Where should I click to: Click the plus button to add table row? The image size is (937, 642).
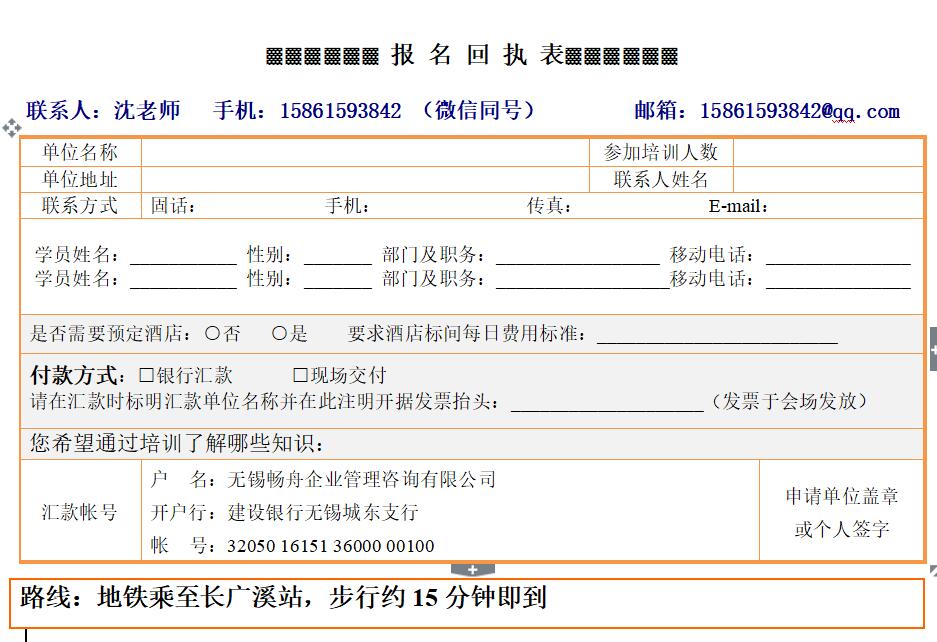pyautogui.click(x=473, y=570)
